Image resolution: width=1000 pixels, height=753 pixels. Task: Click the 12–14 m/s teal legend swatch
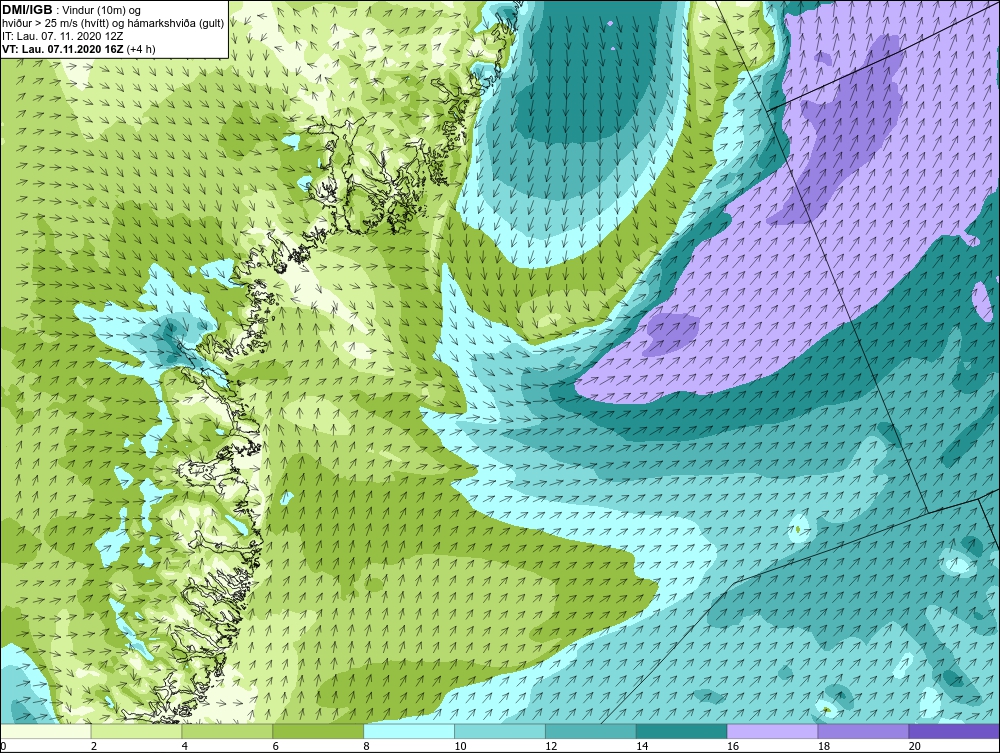tap(591, 731)
